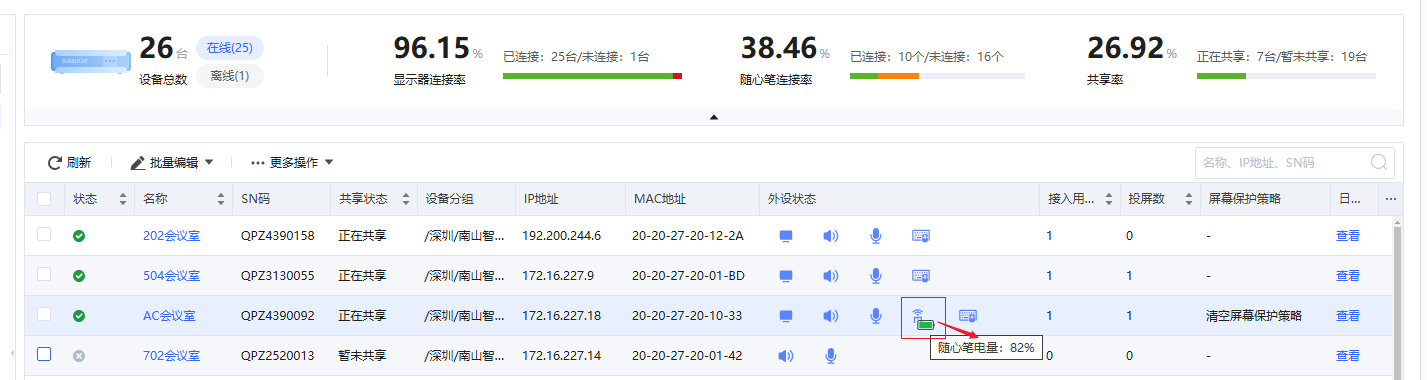
Task: Click 查看 link in 702会议室 row
Action: pos(1348,355)
